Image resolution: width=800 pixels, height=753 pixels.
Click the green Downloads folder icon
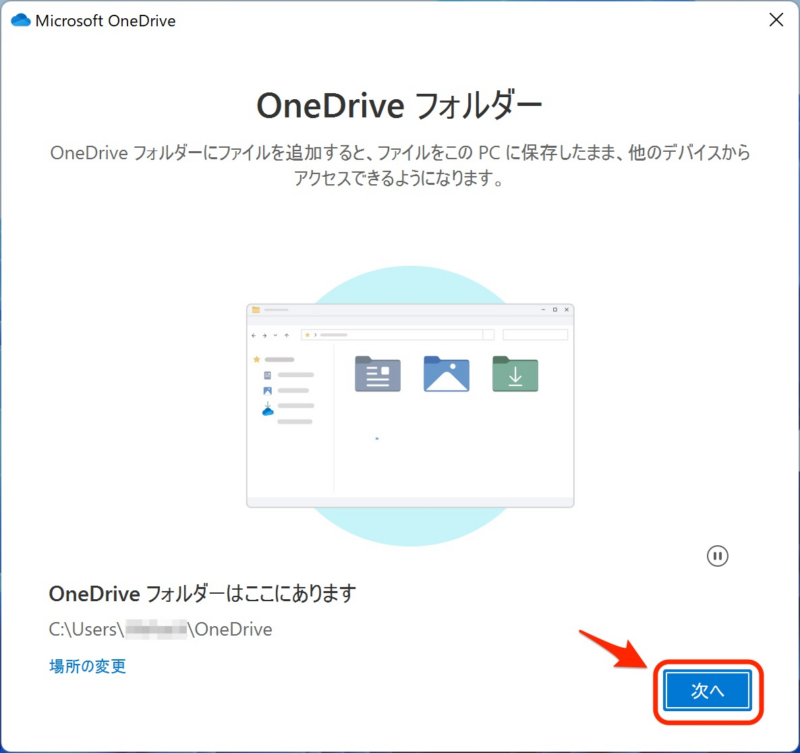click(x=515, y=373)
